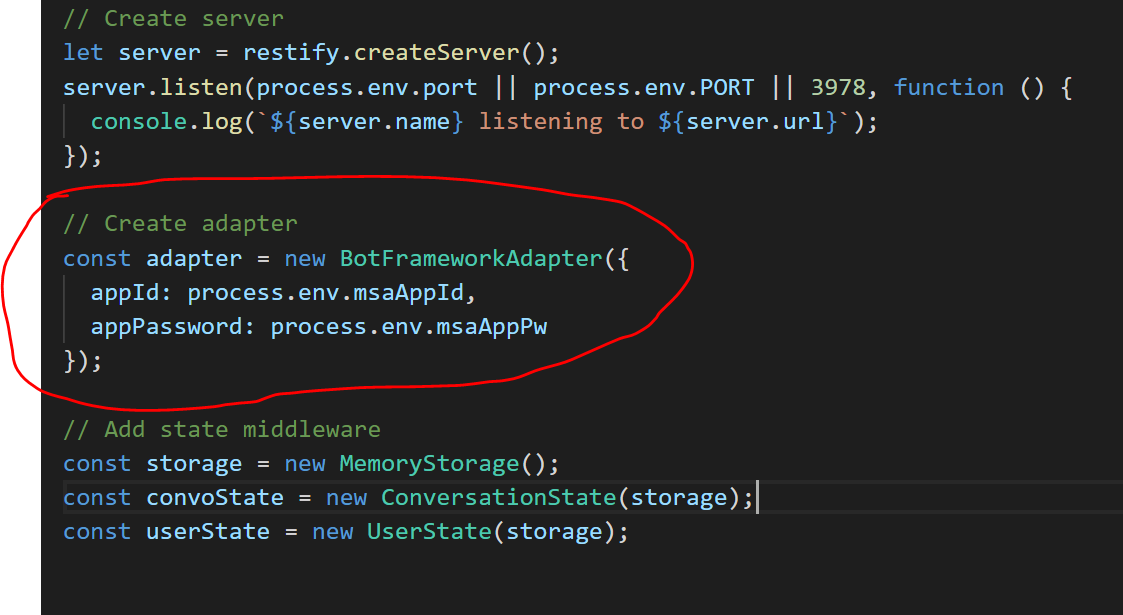This screenshot has height=615, width=1123.
Task: Click the port number 3978
Action: [838, 87]
